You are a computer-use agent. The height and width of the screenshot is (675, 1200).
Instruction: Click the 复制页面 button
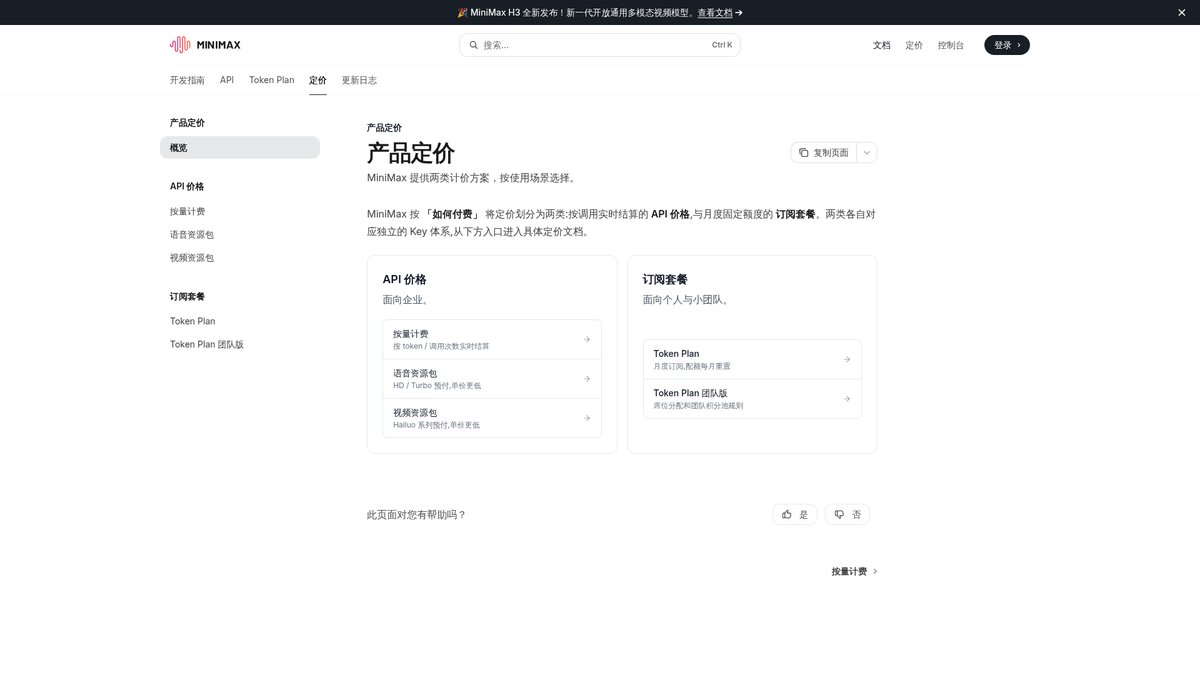click(824, 153)
